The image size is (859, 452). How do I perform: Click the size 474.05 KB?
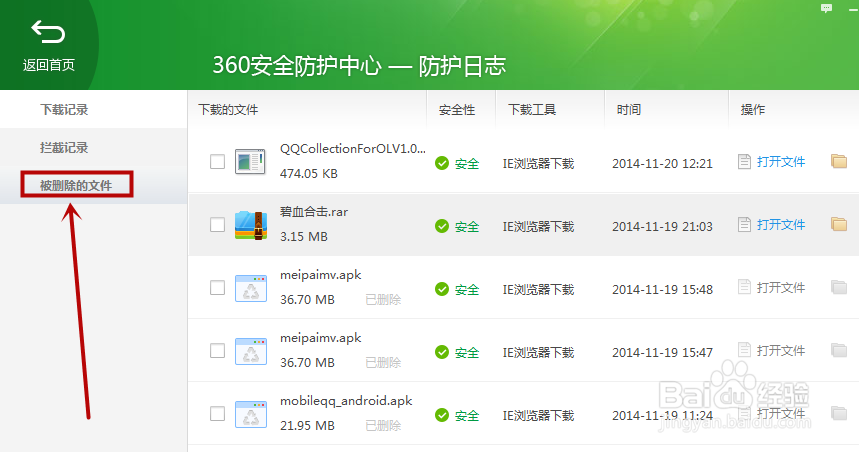point(309,174)
